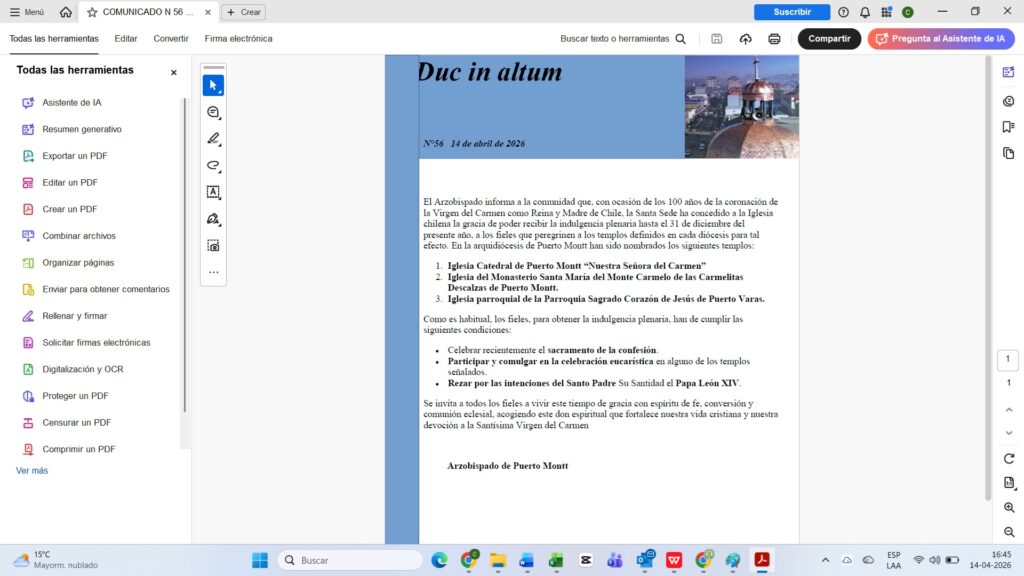The width and height of the screenshot is (1024, 576).
Task: Switch to the Convertir tab
Action: click(171, 39)
